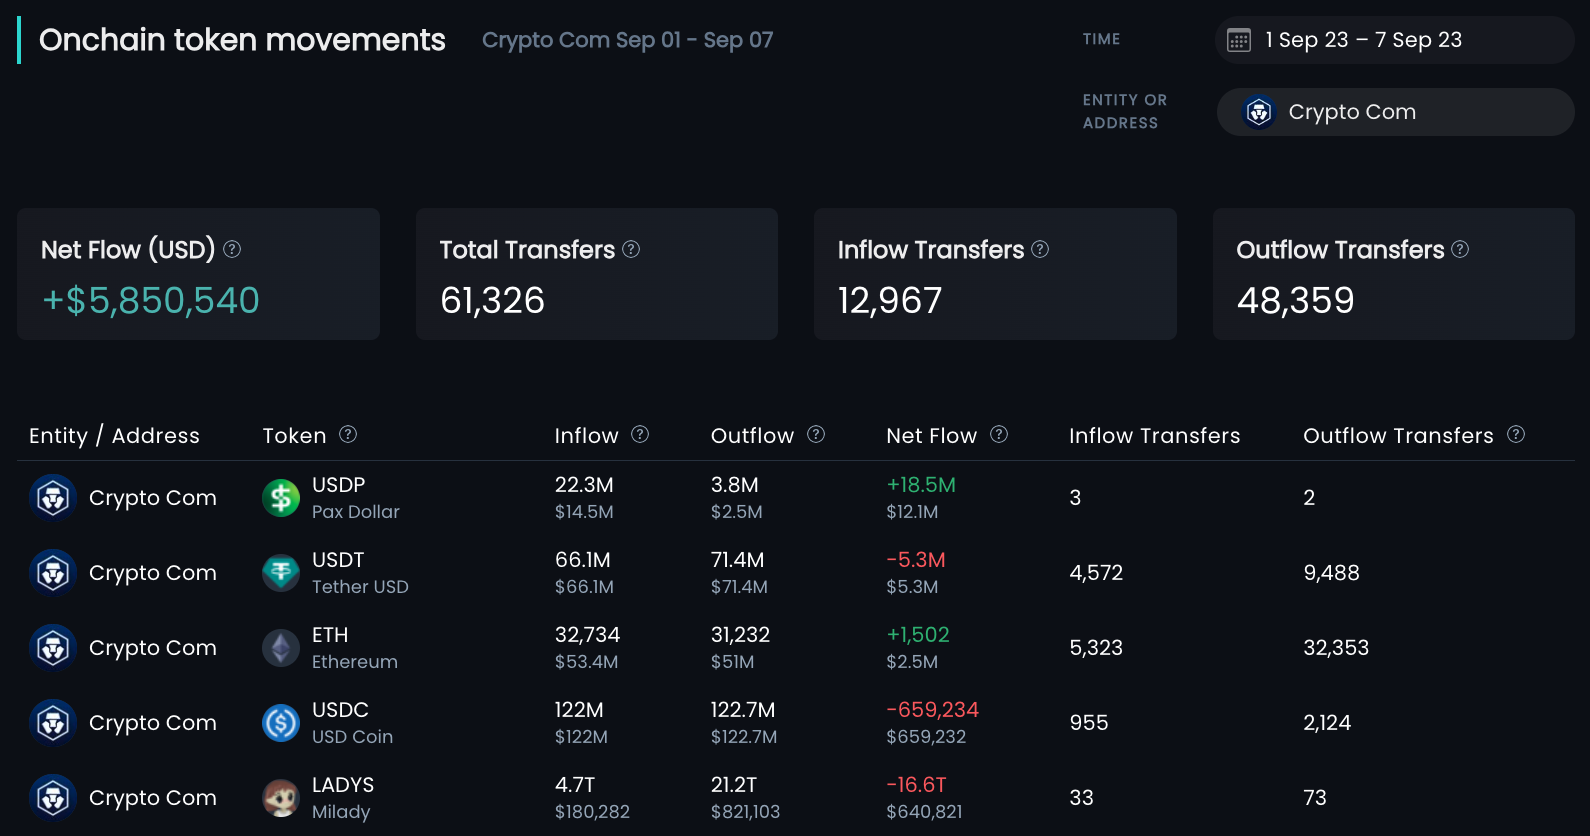
Task: Click the Outflow Transfers card help icon
Action: coord(1460,249)
